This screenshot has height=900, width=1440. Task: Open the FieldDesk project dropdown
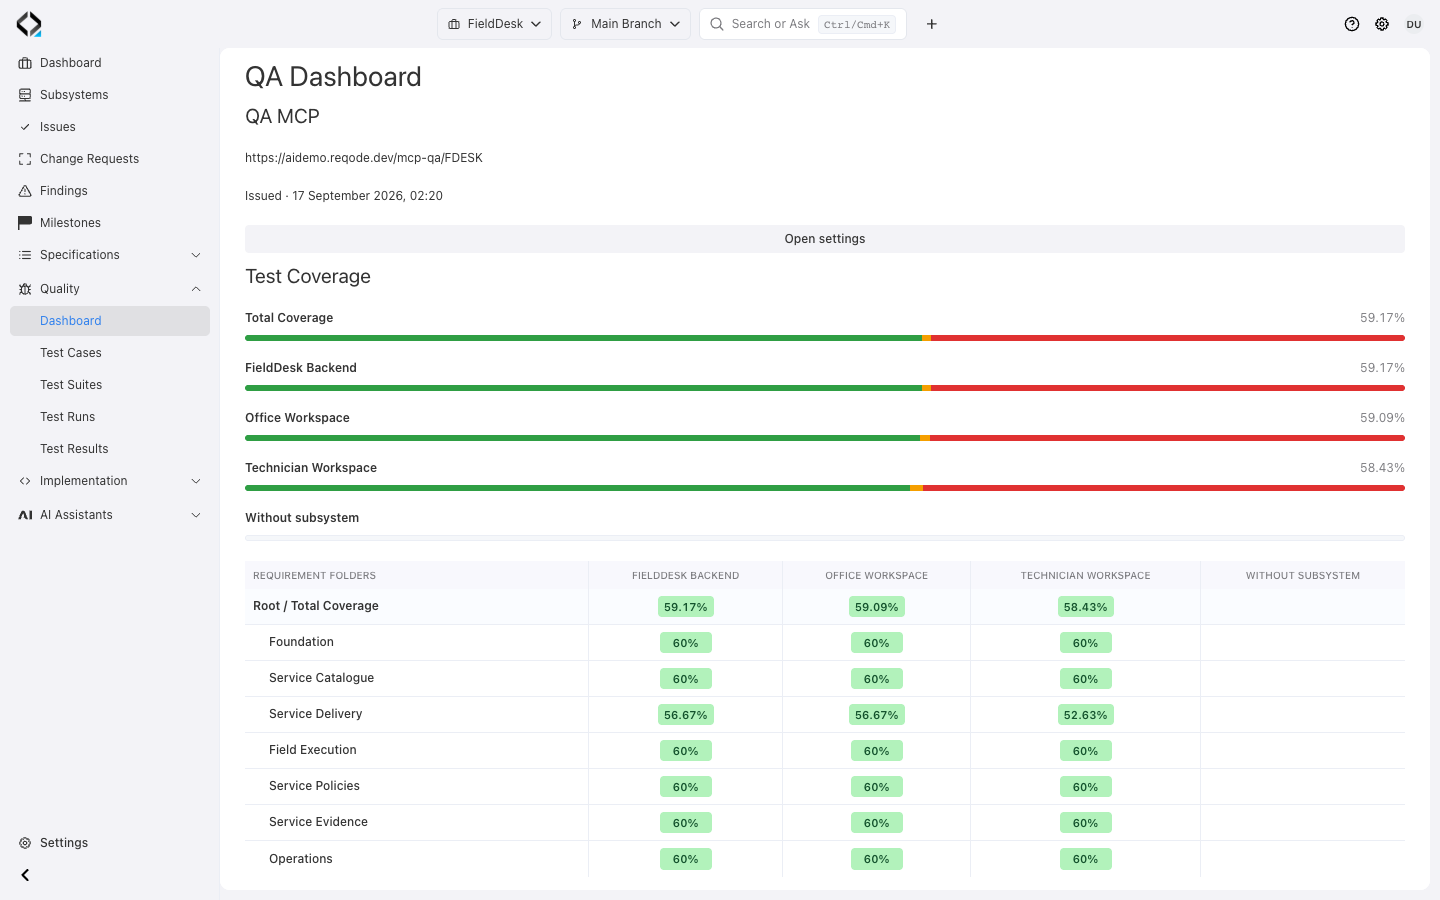pyautogui.click(x=494, y=24)
